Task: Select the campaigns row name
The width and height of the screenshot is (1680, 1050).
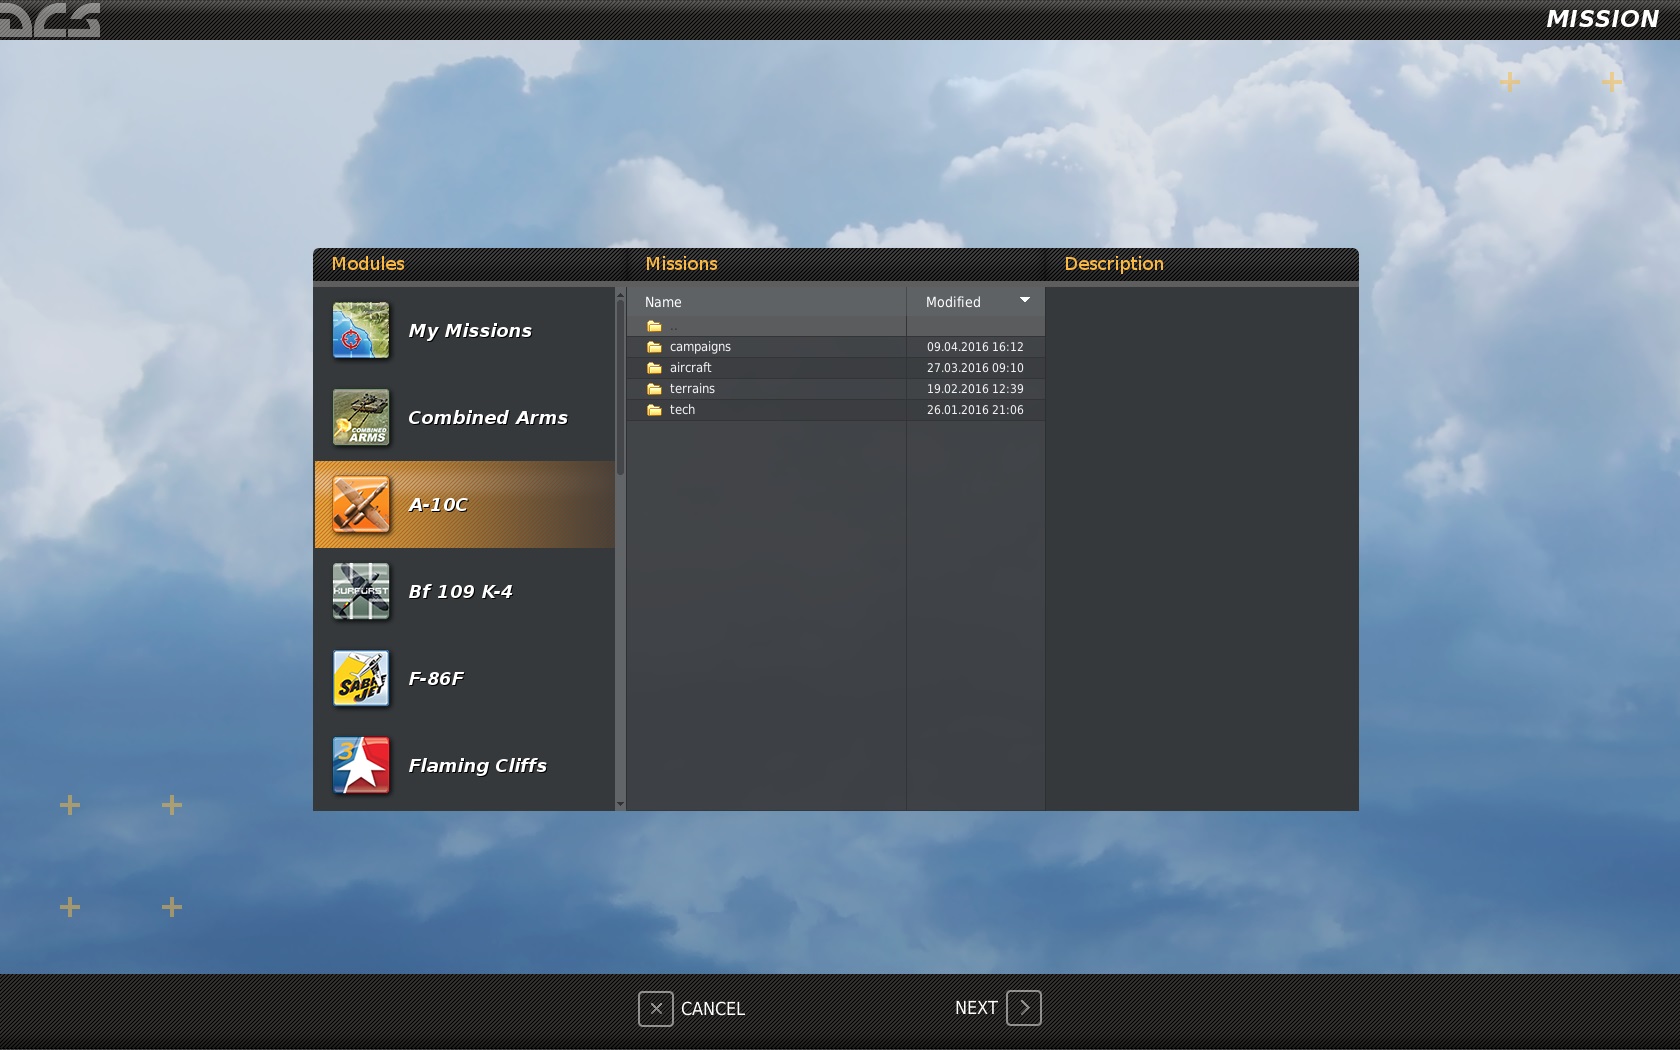Action: coord(700,347)
